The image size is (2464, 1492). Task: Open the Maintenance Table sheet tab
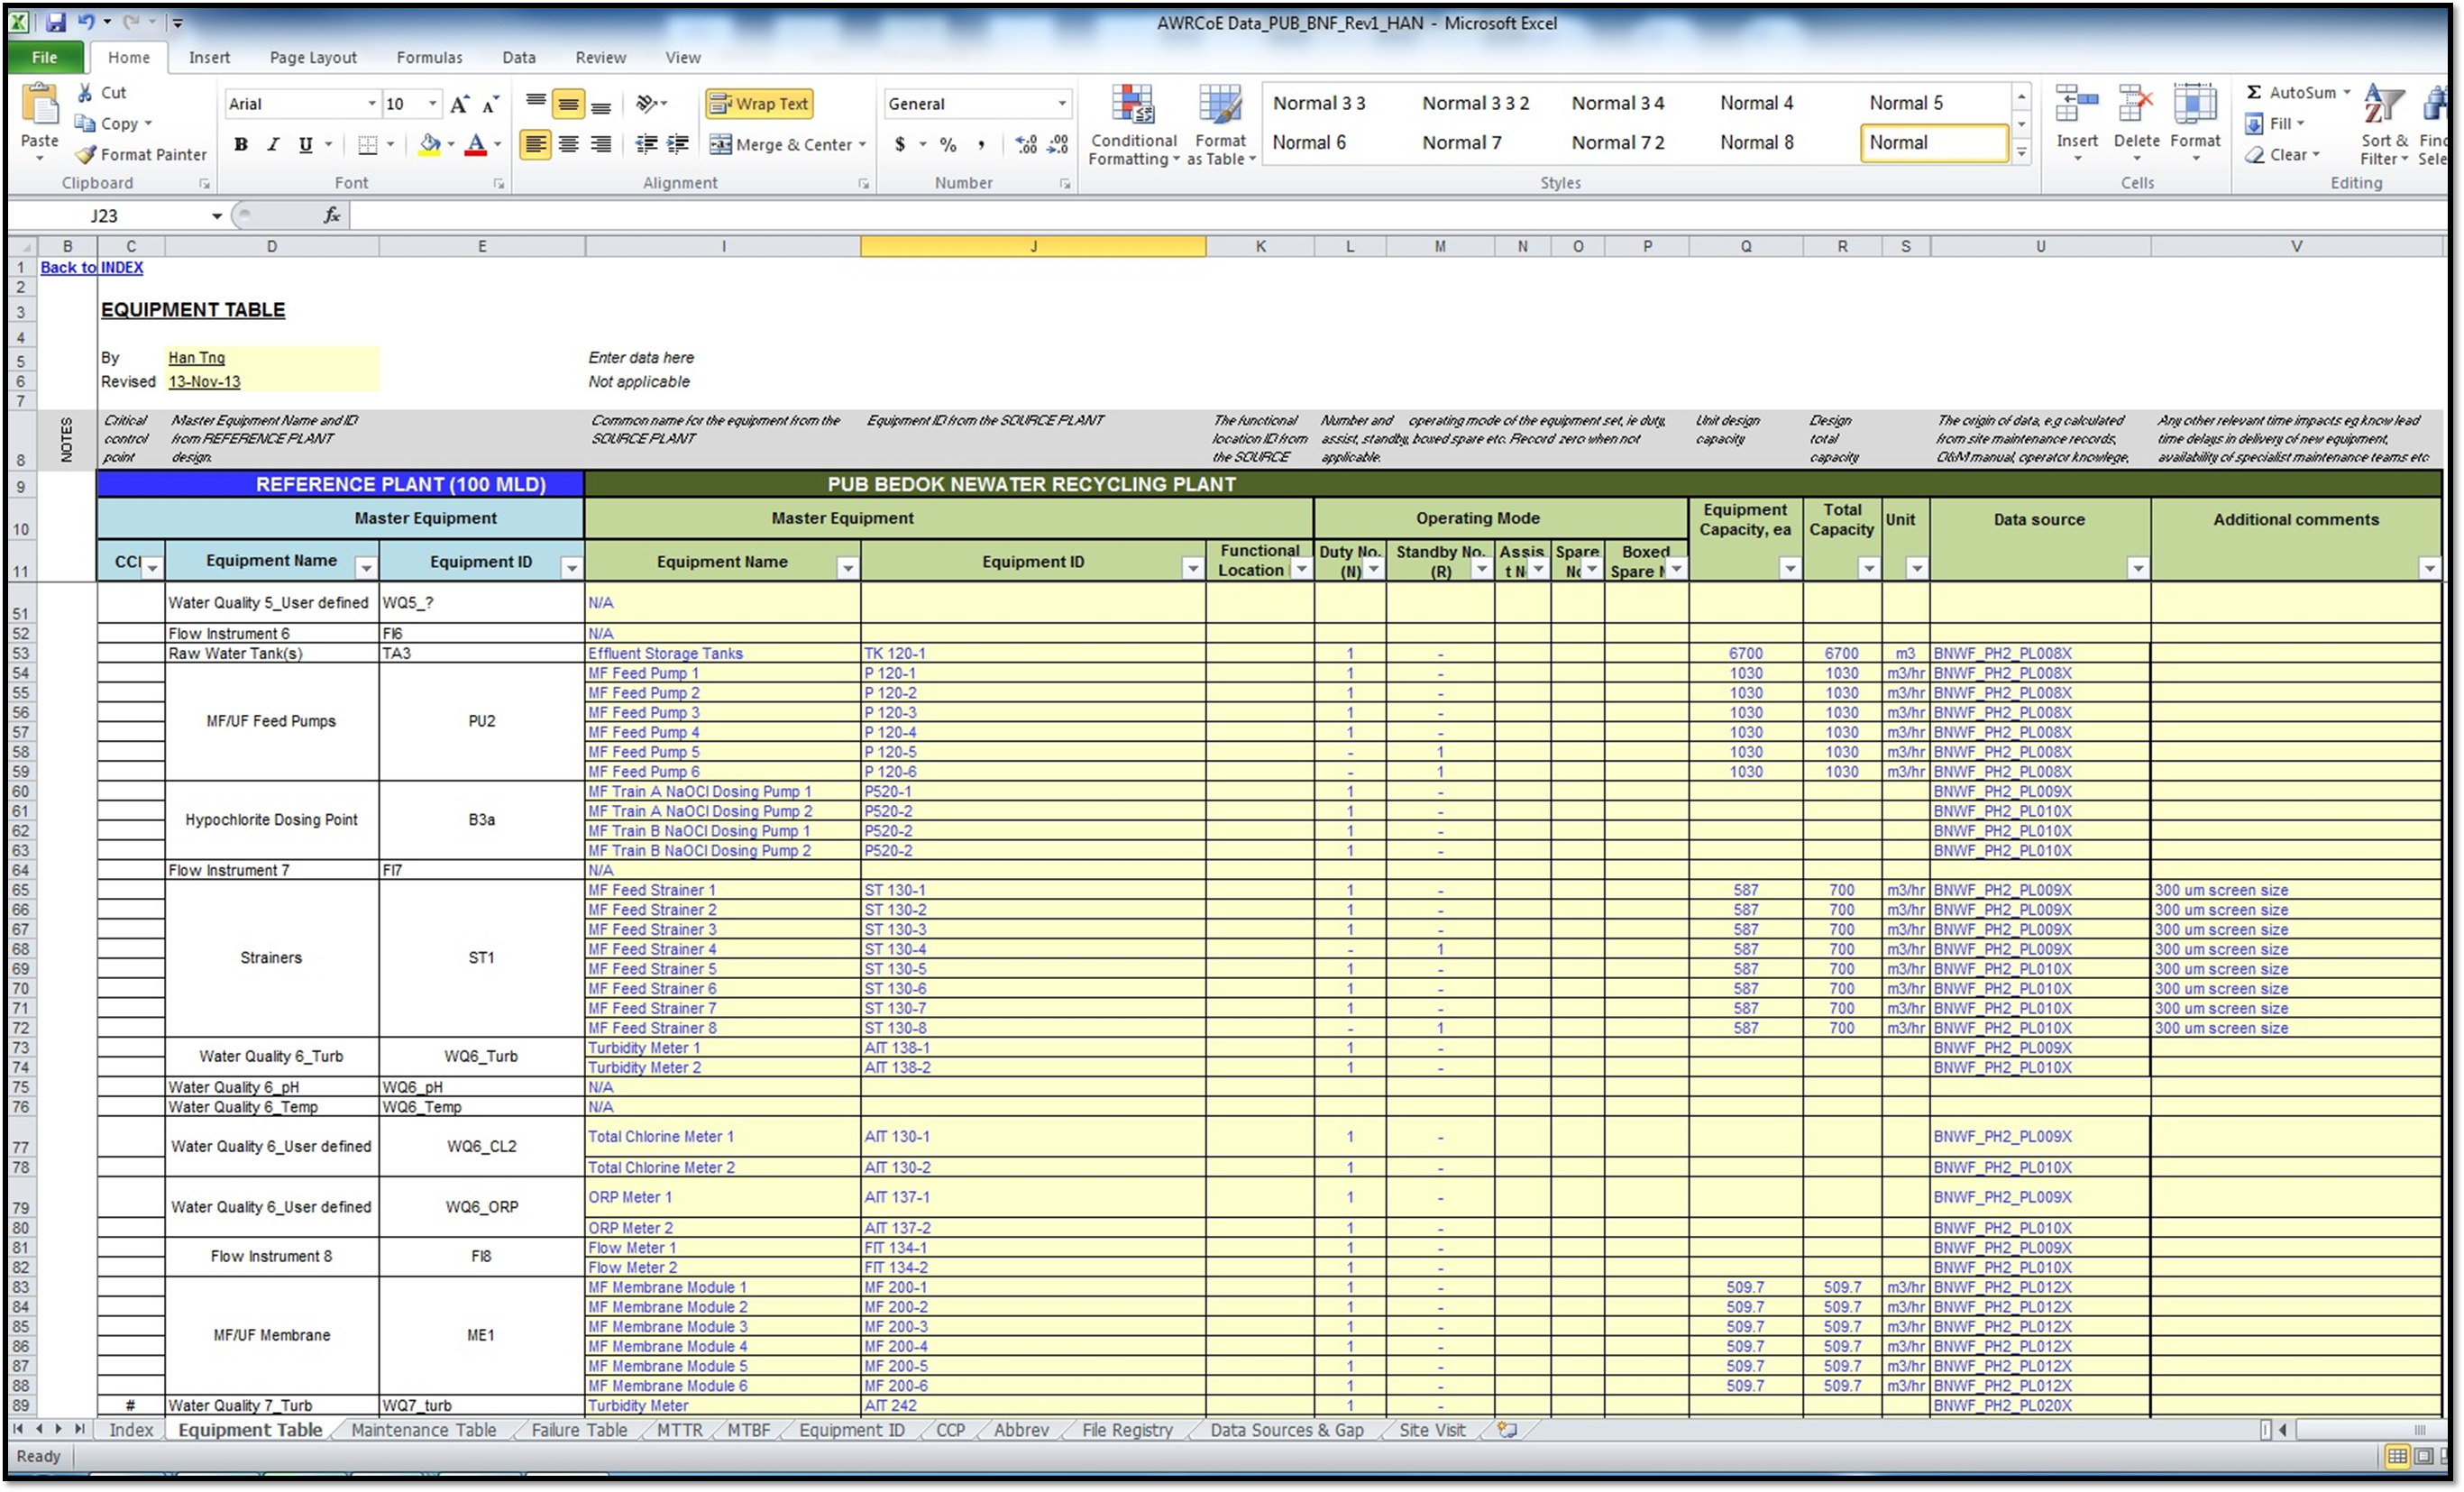point(423,1430)
